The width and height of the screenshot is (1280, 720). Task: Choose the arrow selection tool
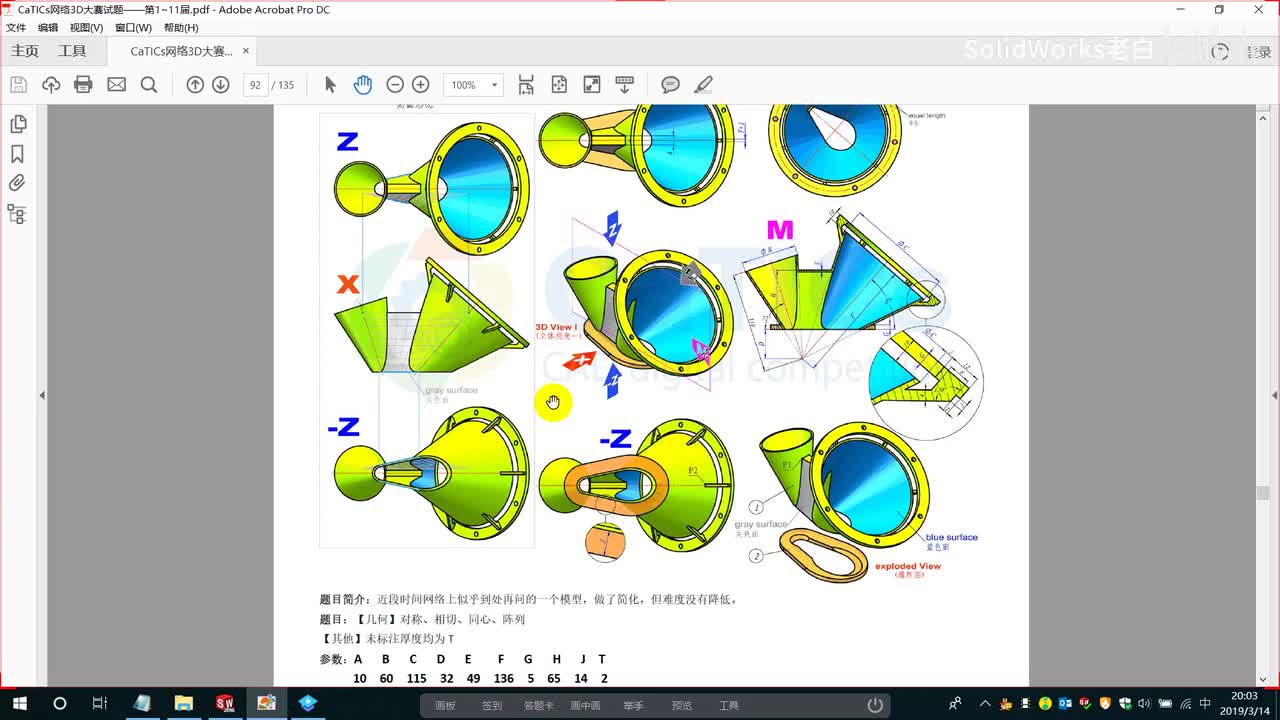point(330,85)
